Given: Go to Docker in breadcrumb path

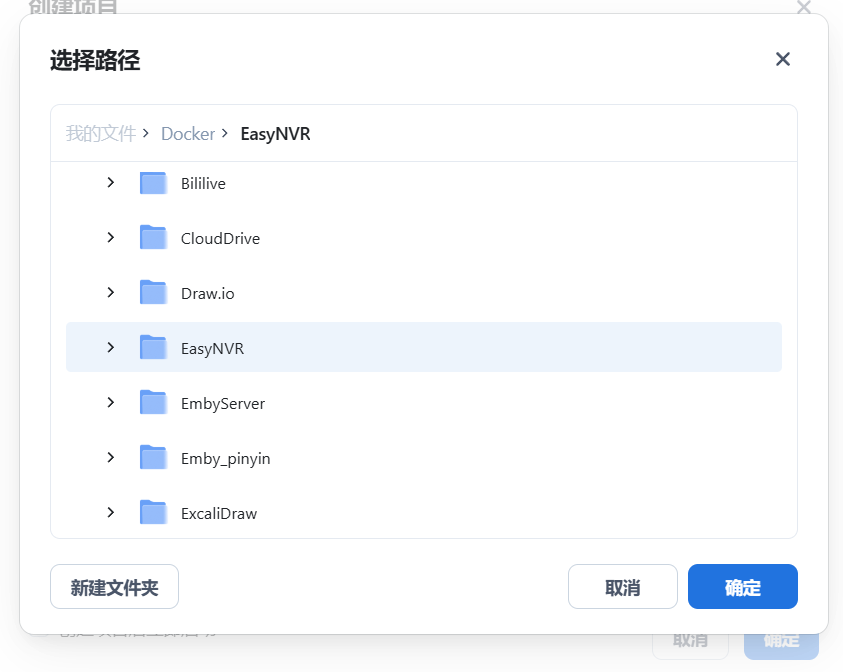Looking at the screenshot, I should [x=188, y=134].
